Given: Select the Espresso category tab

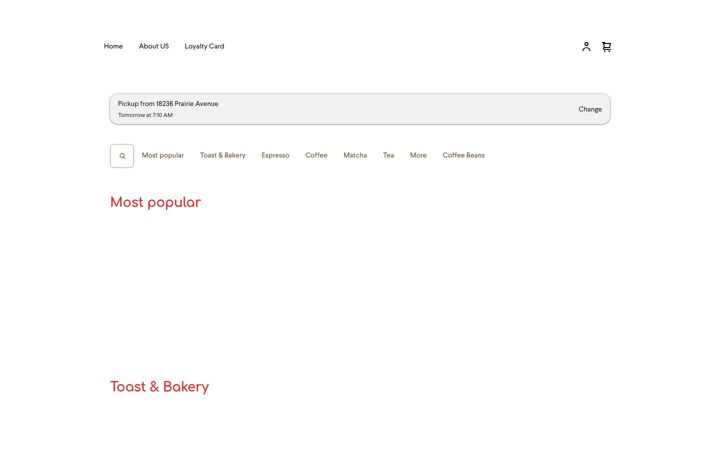Looking at the screenshot, I should tap(276, 155).
